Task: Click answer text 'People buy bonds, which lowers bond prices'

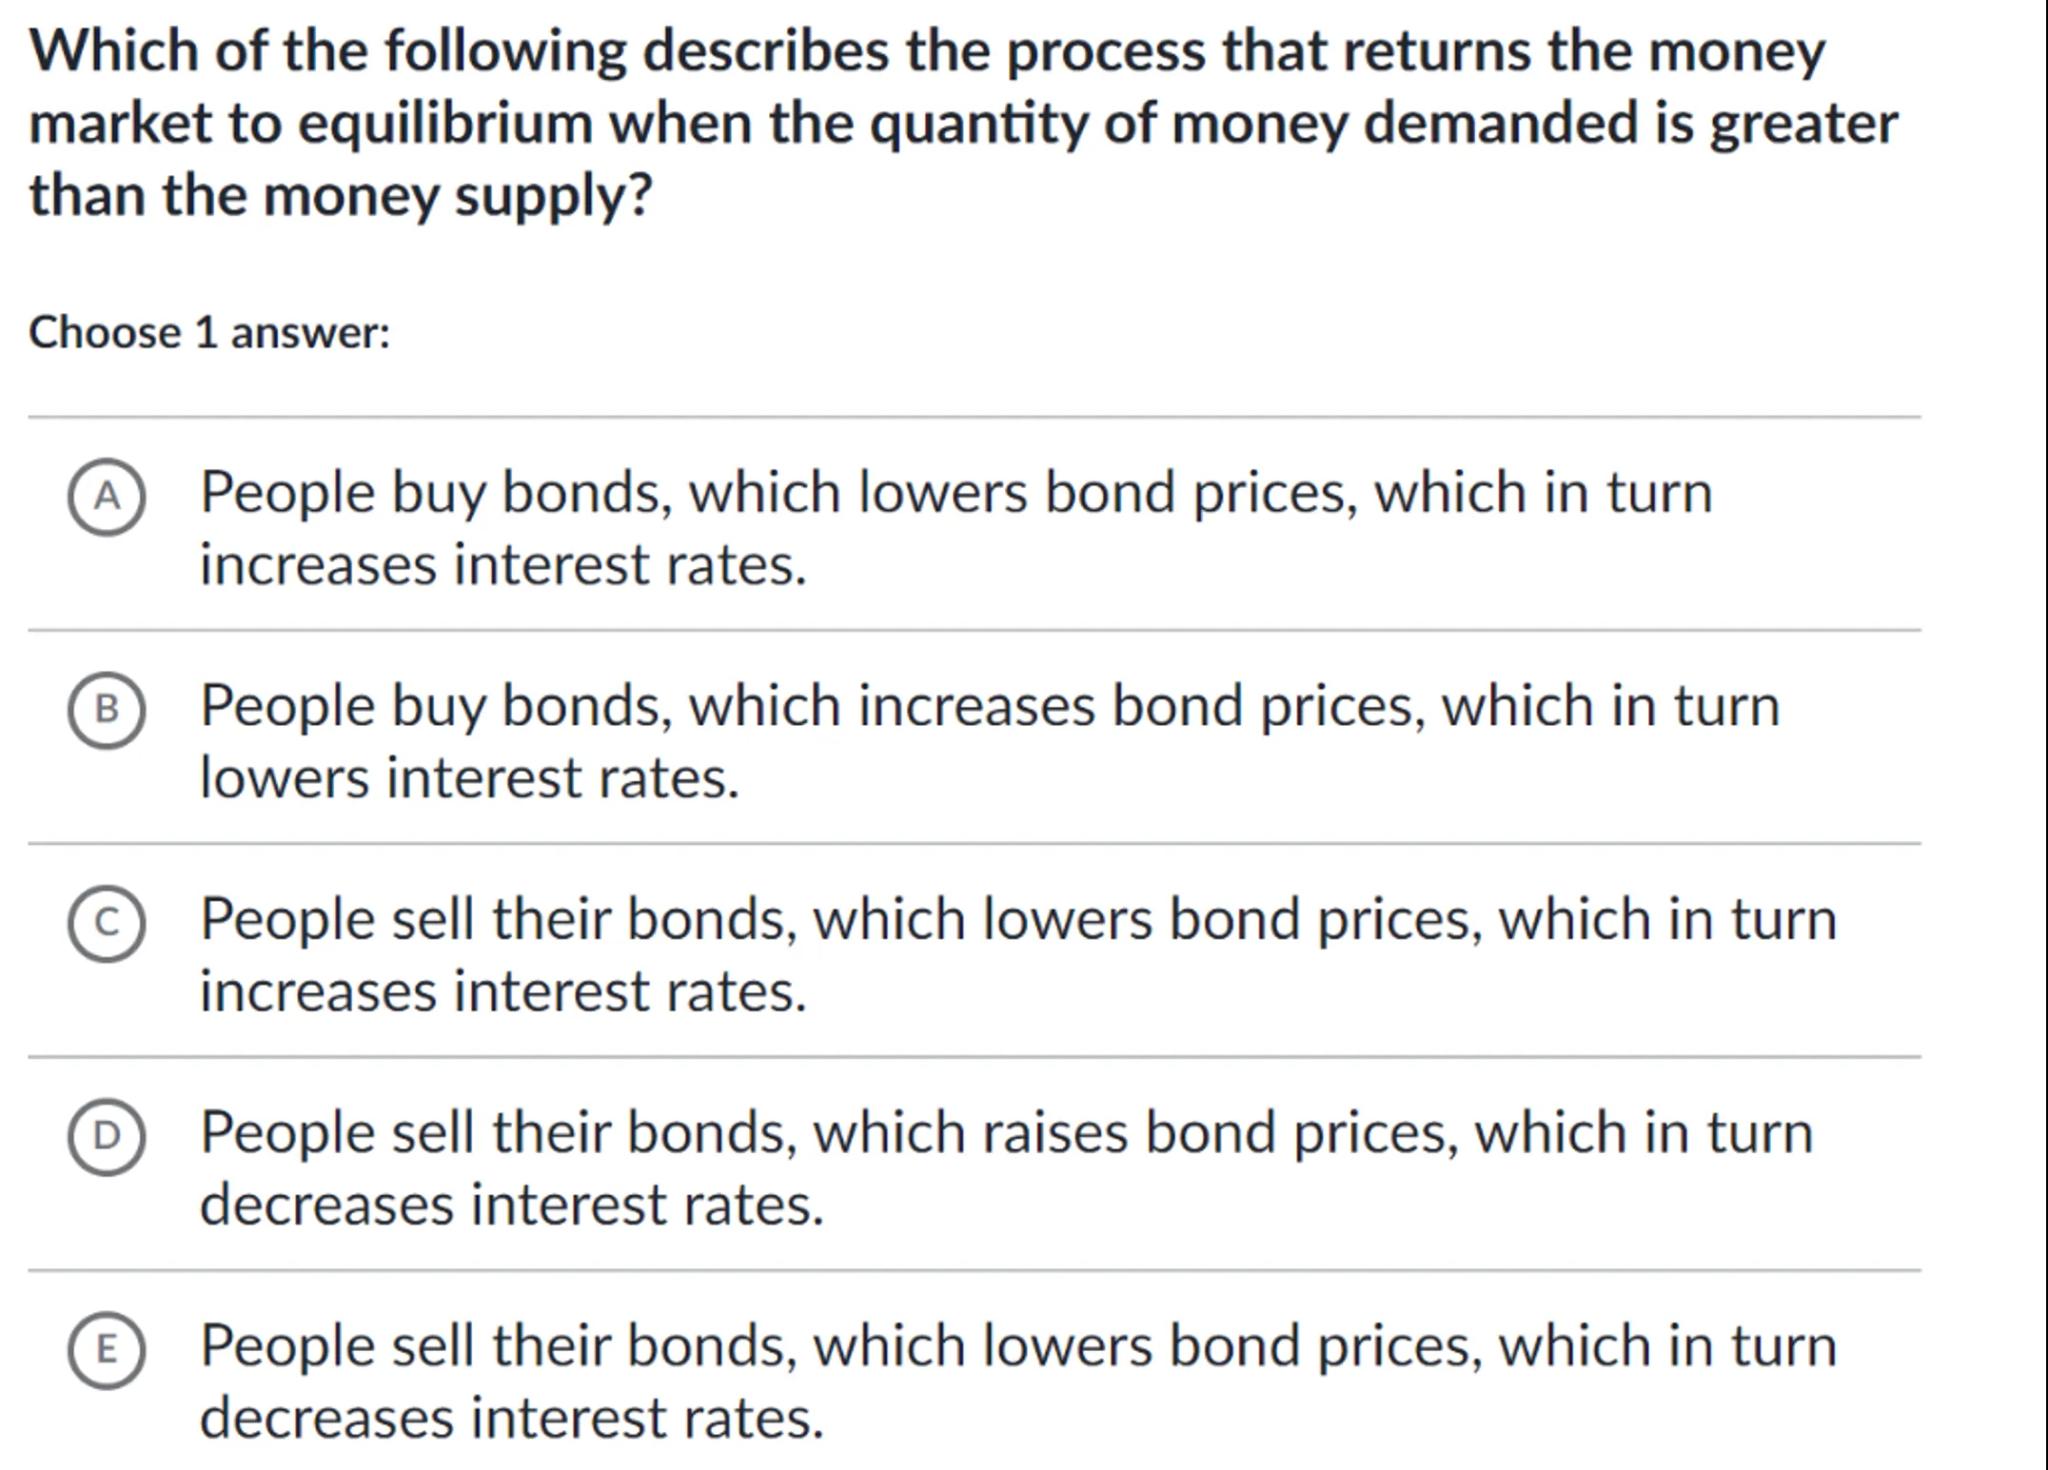Action: [x=955, y=493]
